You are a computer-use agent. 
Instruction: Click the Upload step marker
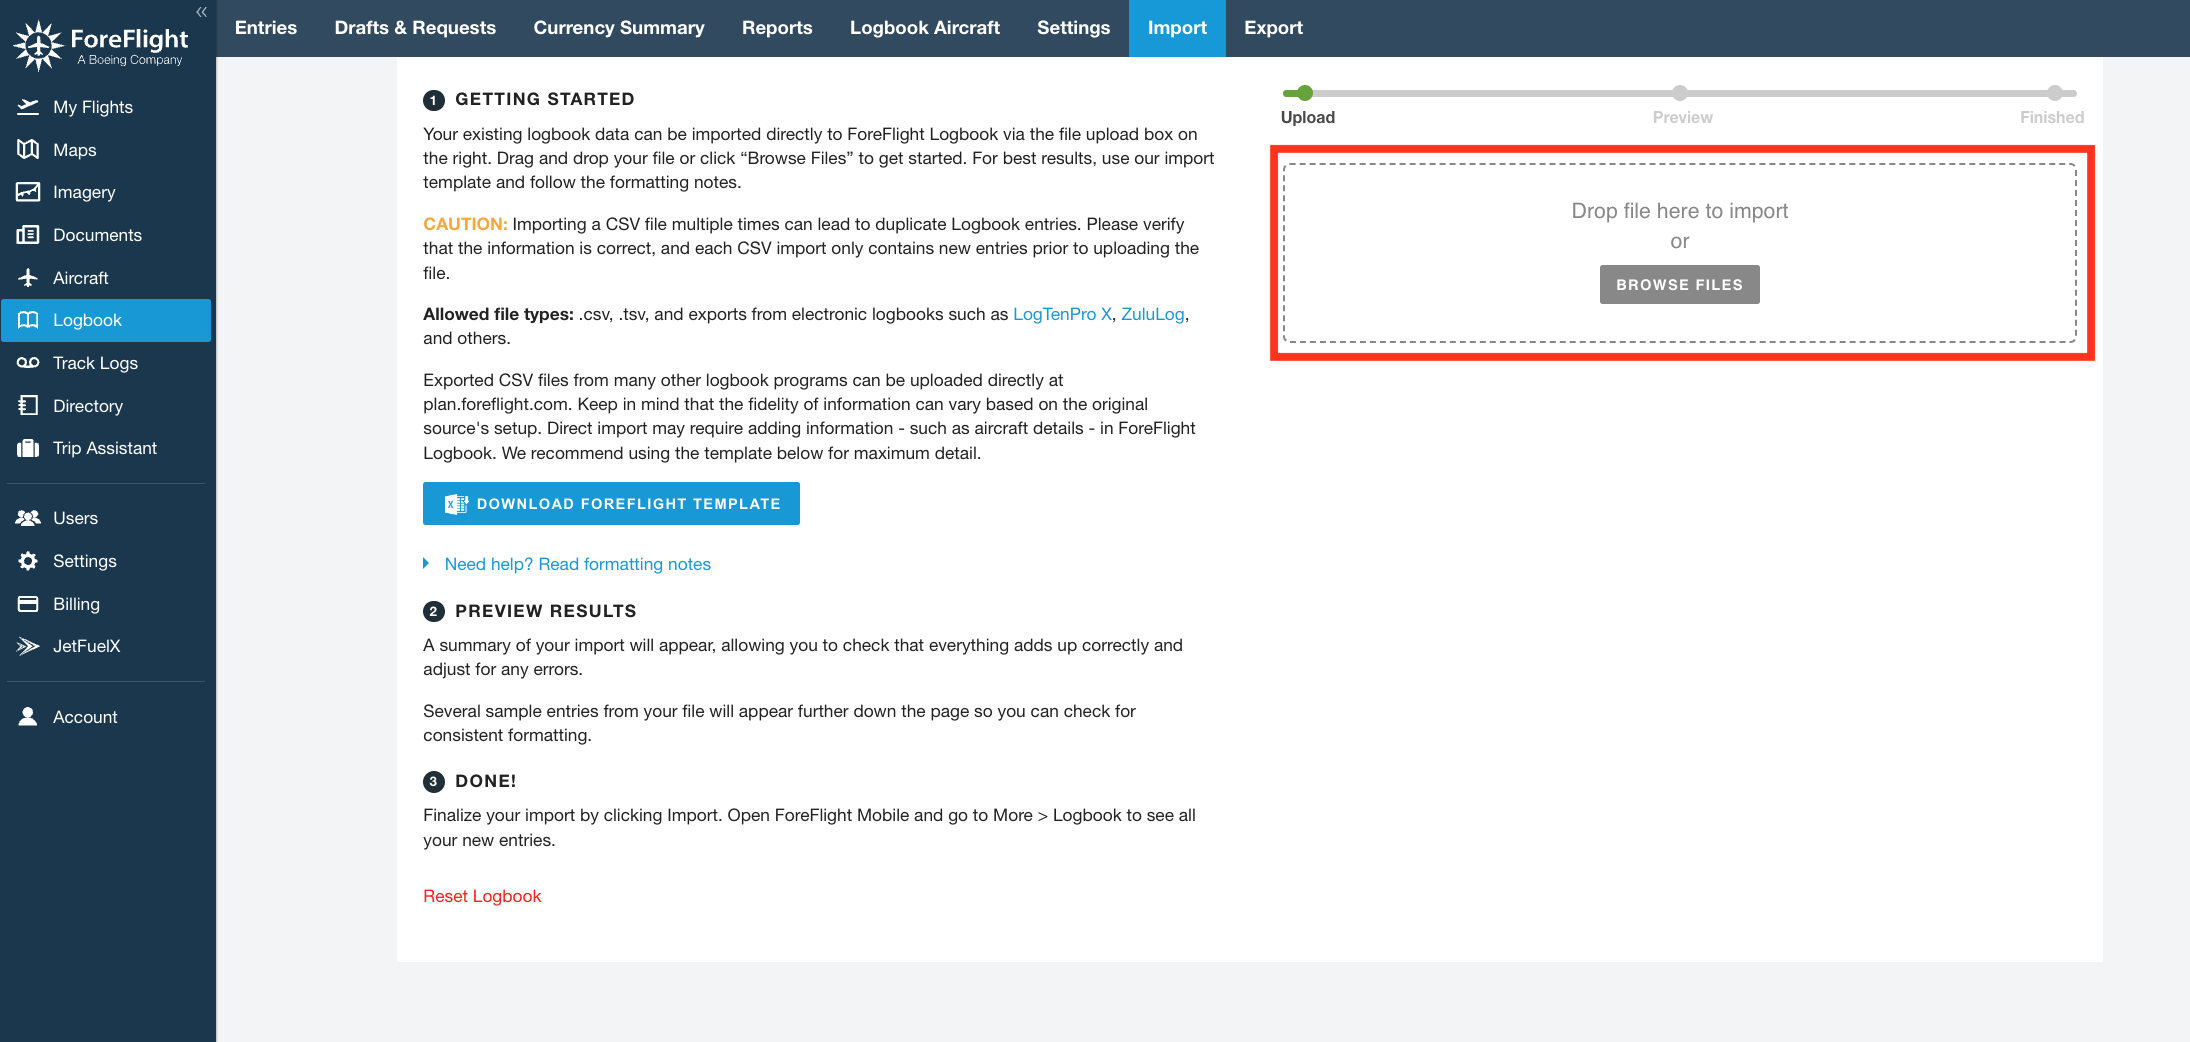[1305, 93]
